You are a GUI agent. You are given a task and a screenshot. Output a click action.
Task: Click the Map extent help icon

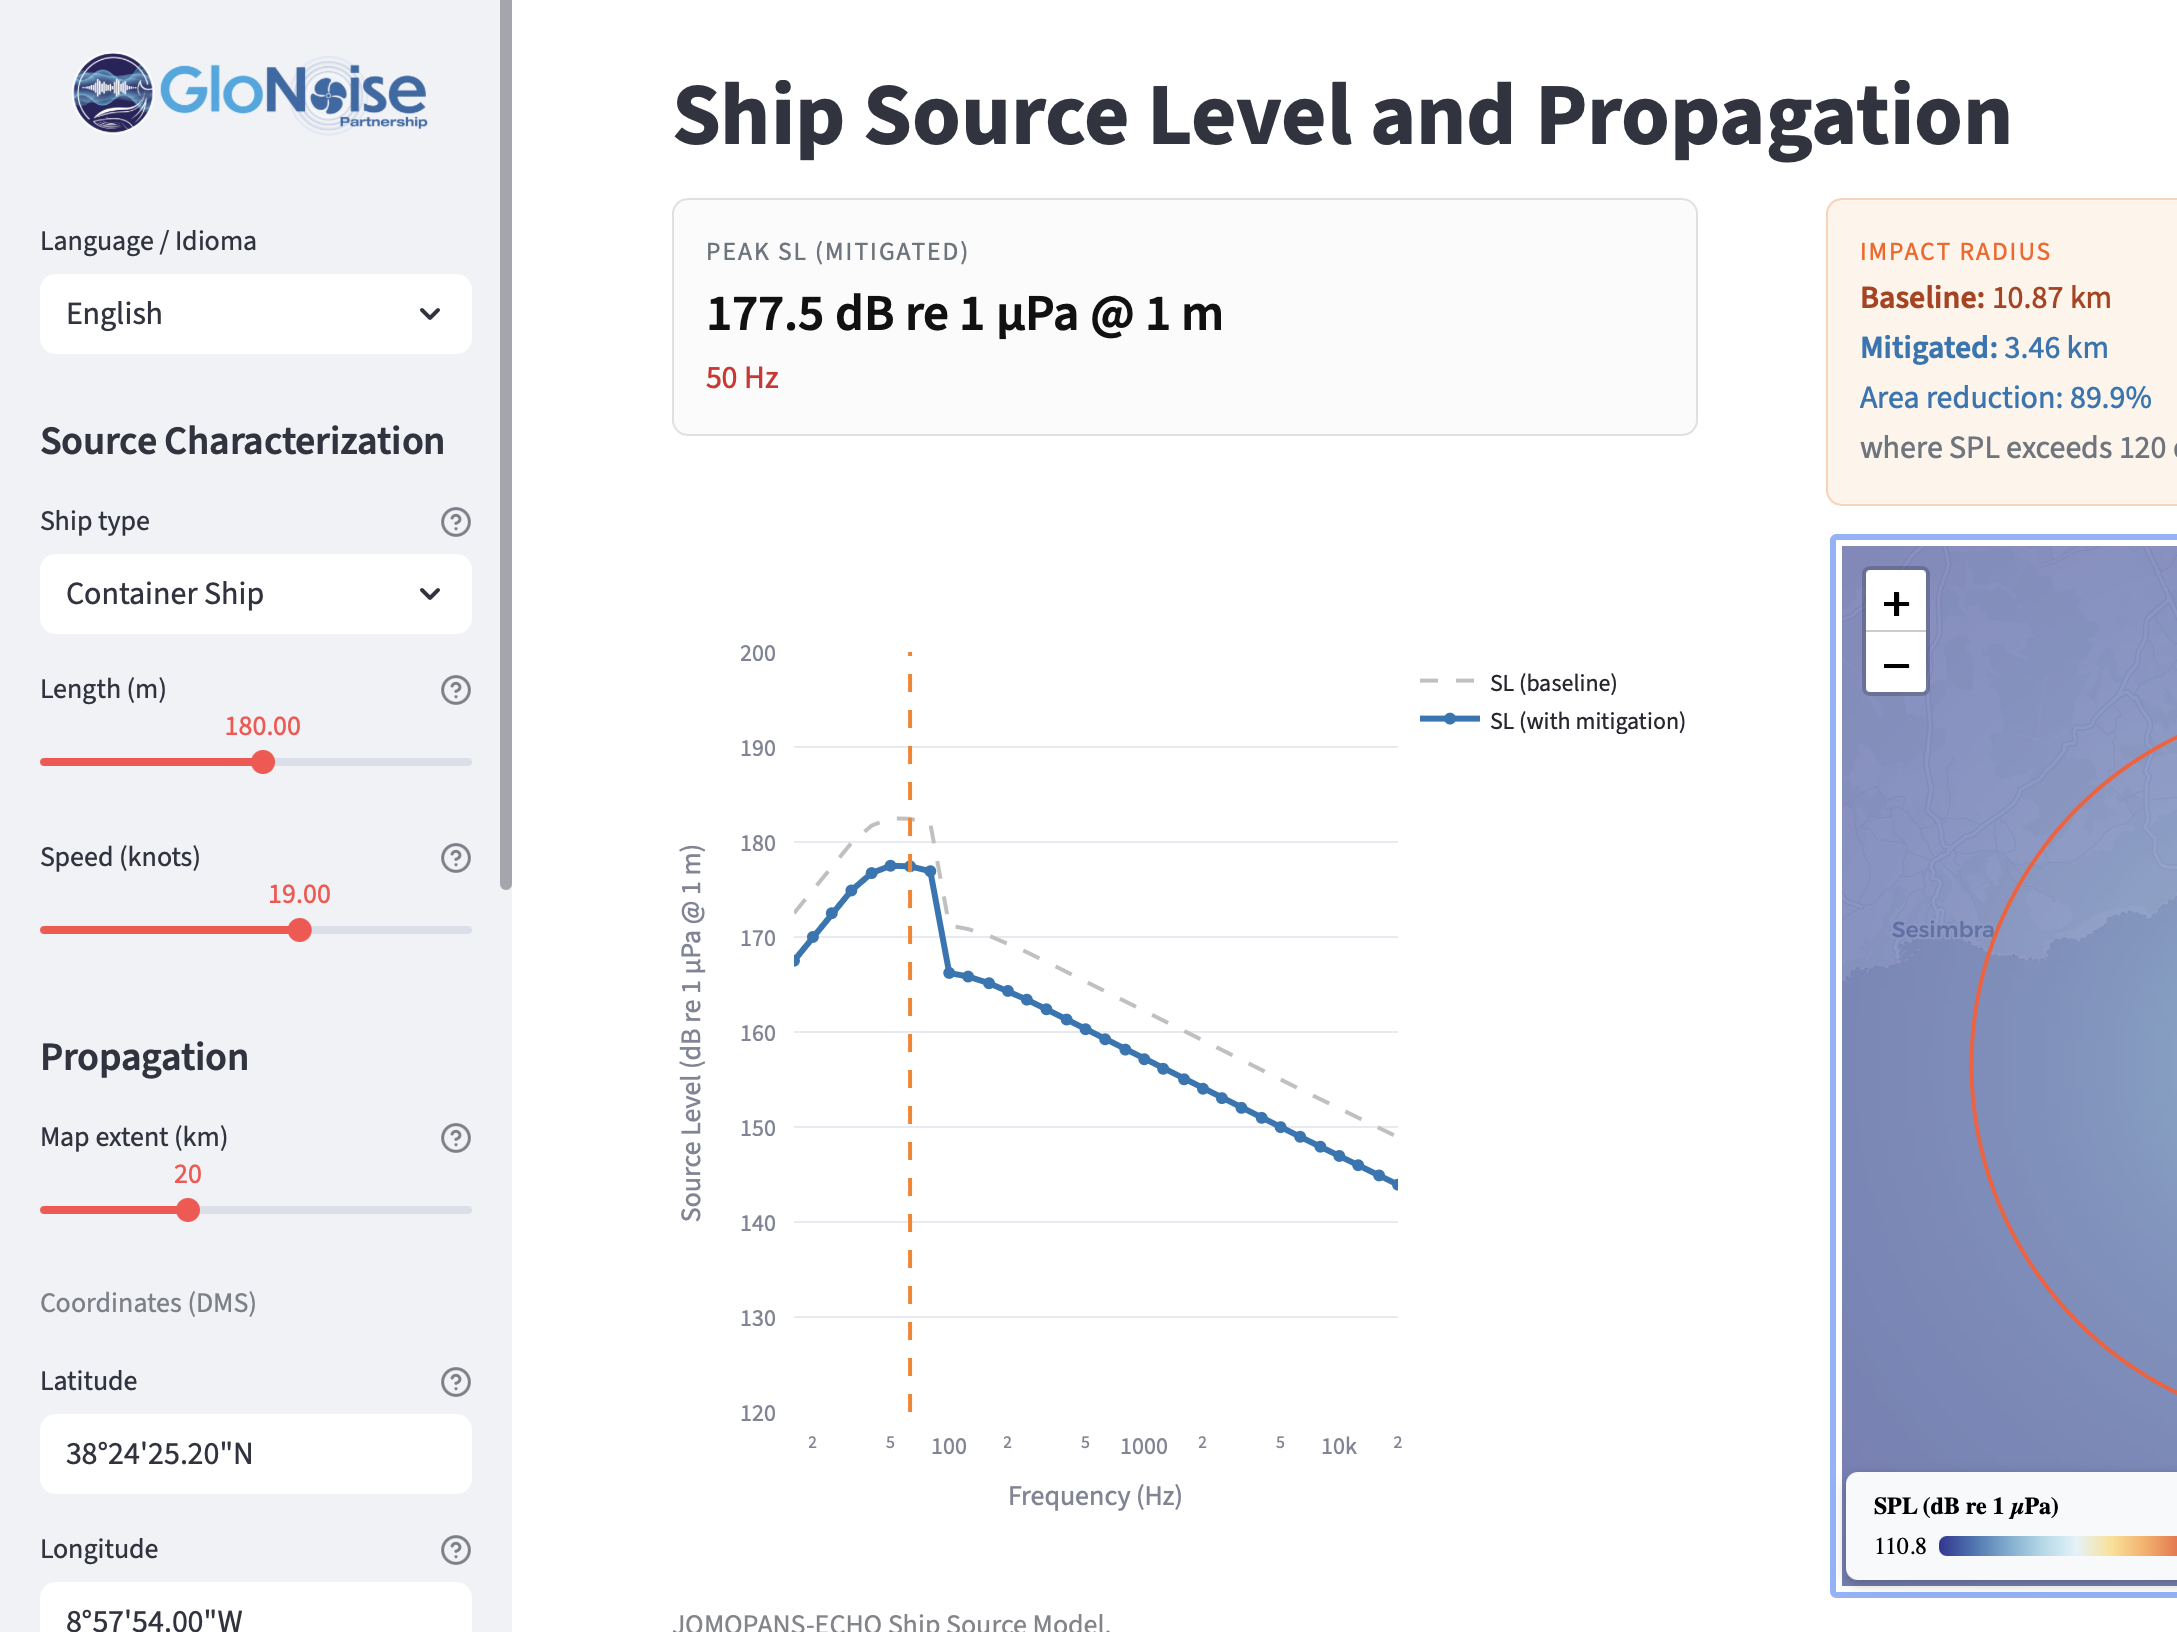[456, 1138]
